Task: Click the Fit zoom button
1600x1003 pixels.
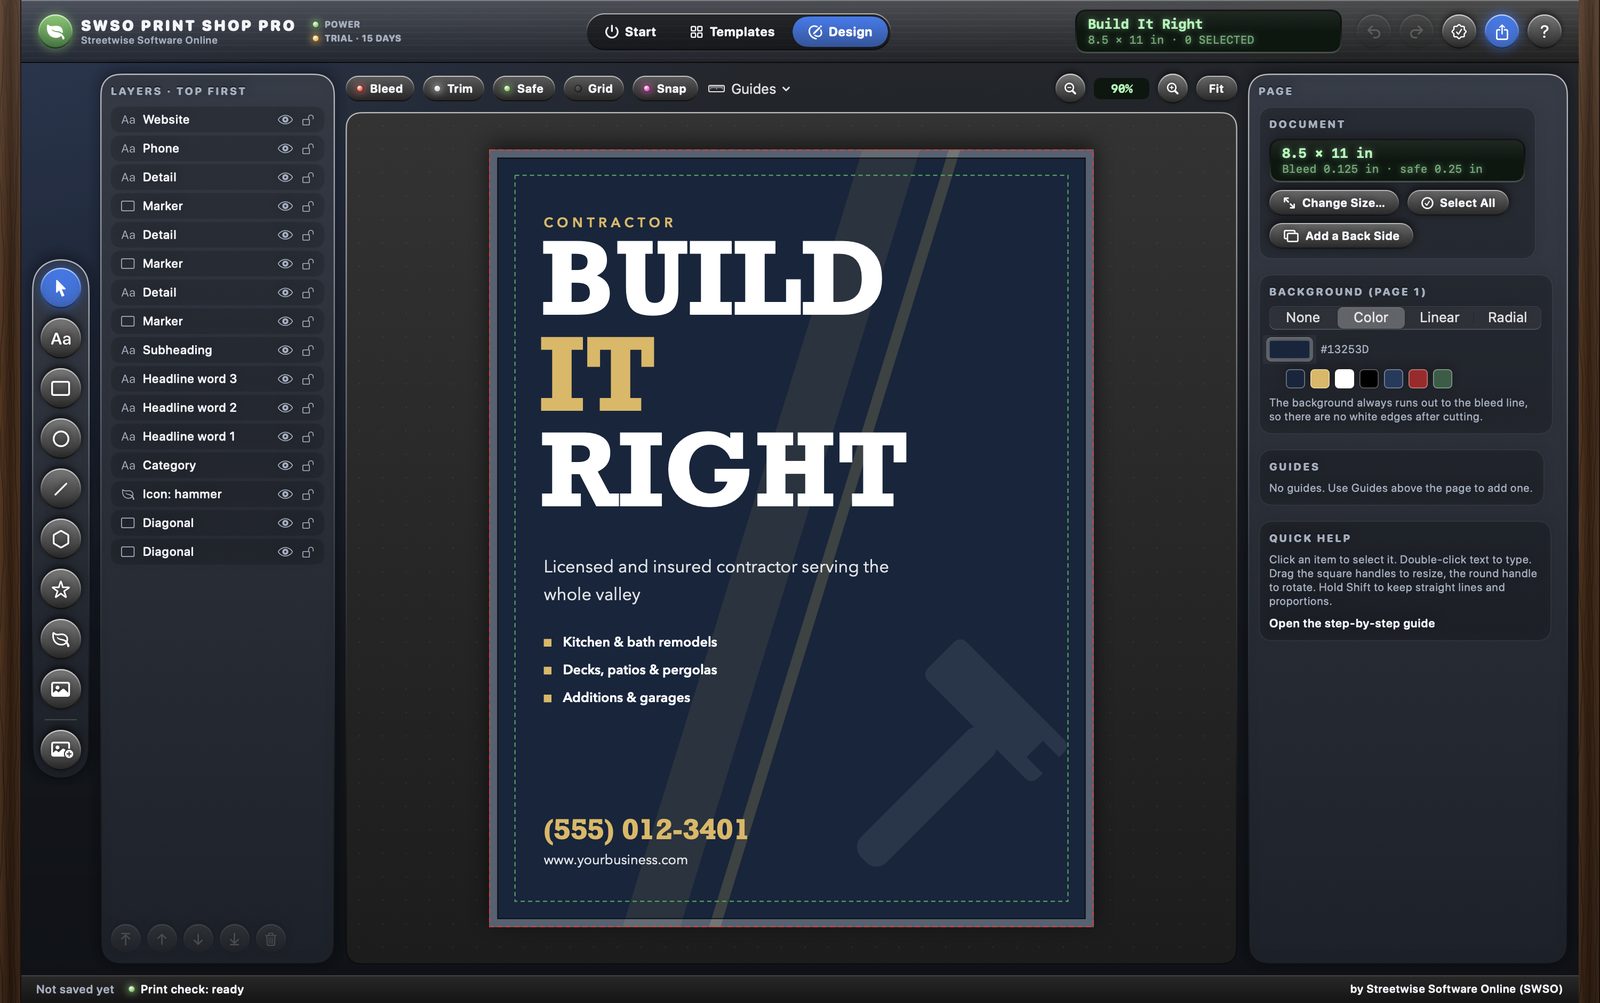Action: coord(1216,88)
